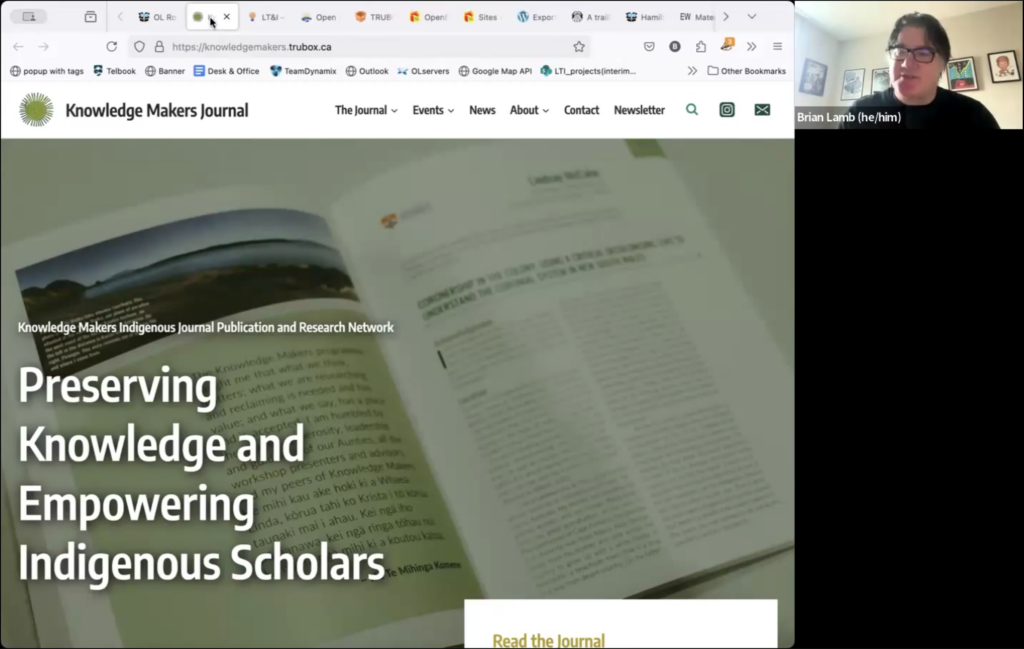This screenshot has height=649, width=1024.
Task: Switch to the A trail tab
Action: tap(590, 17)
